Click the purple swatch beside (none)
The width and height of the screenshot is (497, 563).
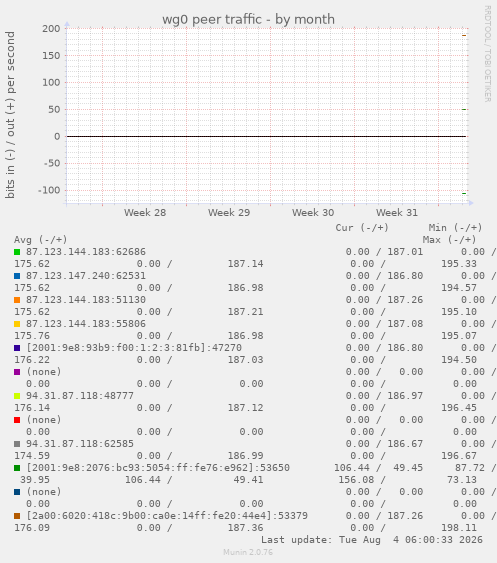[x=17, y=372]
